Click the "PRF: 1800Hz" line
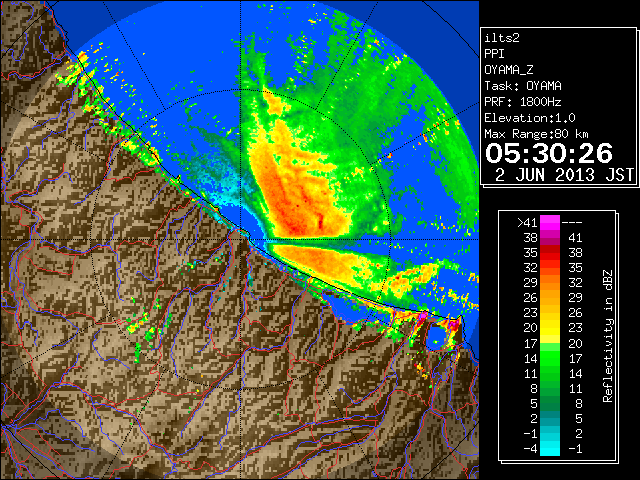 point(523,102)
